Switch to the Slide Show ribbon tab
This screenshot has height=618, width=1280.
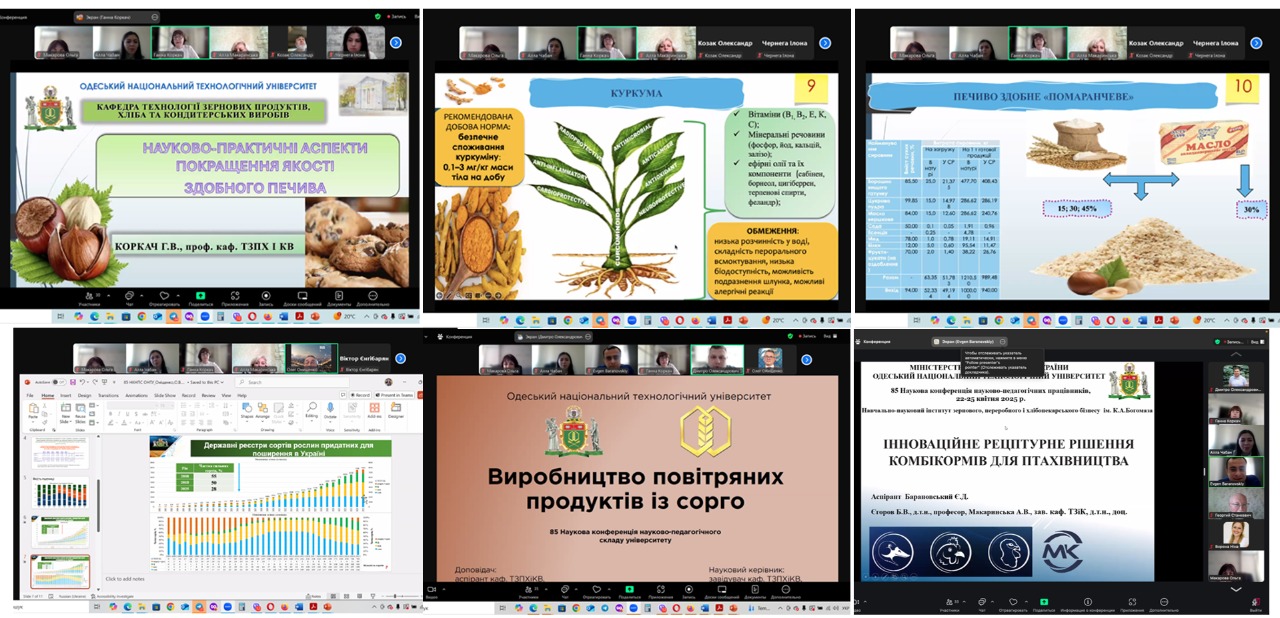click(165, 395)
